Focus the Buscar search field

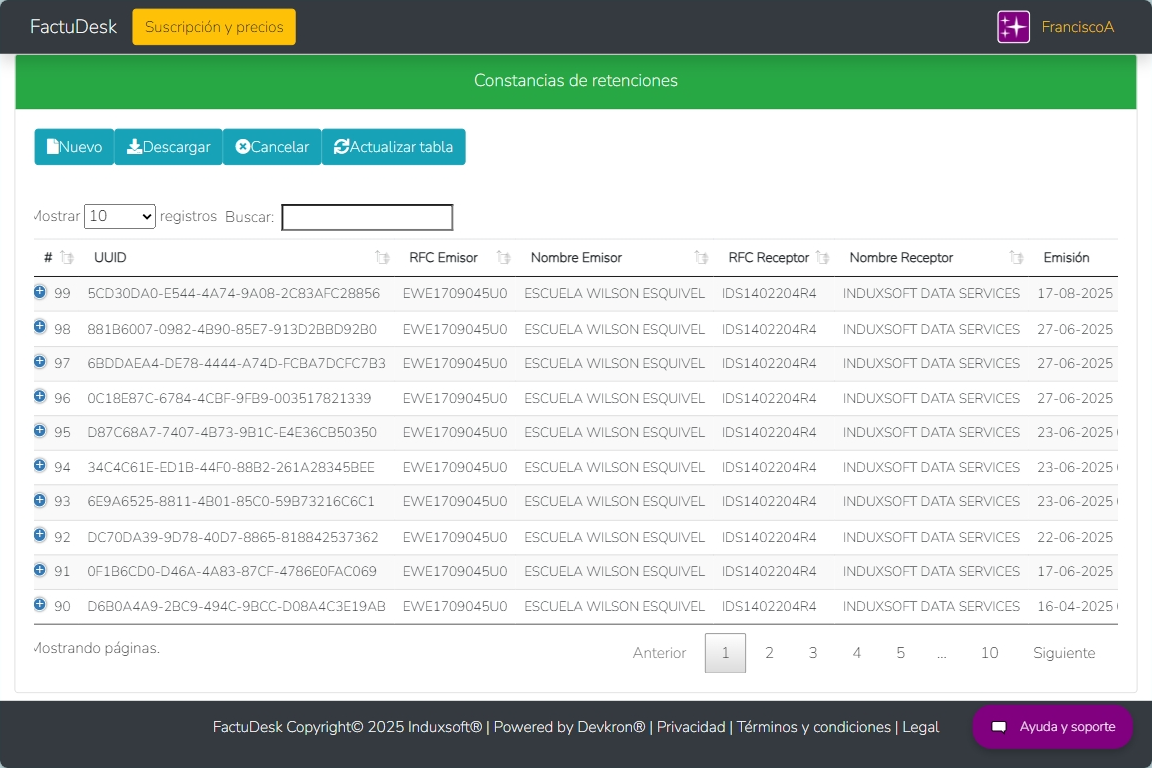click(367, 217)
